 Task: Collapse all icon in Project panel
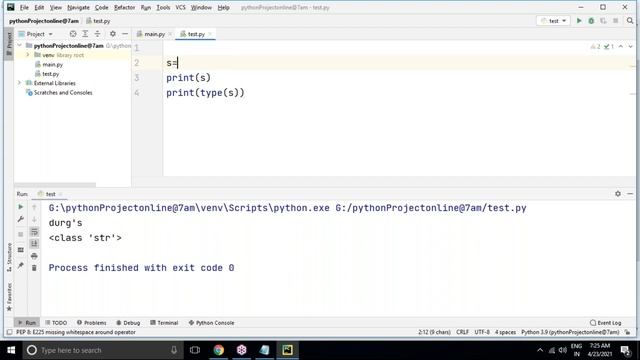click(x=97, y=34)
